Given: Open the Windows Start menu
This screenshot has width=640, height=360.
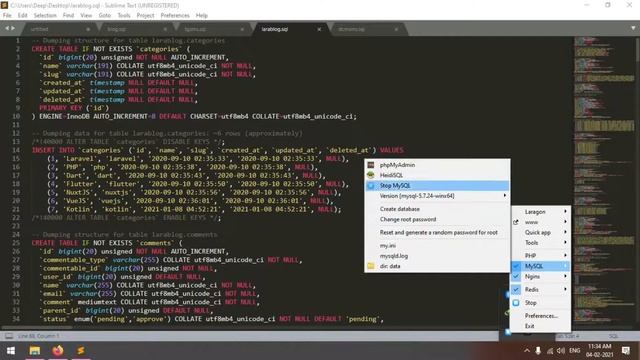Looking at the screenshot, I should [11, 351].
